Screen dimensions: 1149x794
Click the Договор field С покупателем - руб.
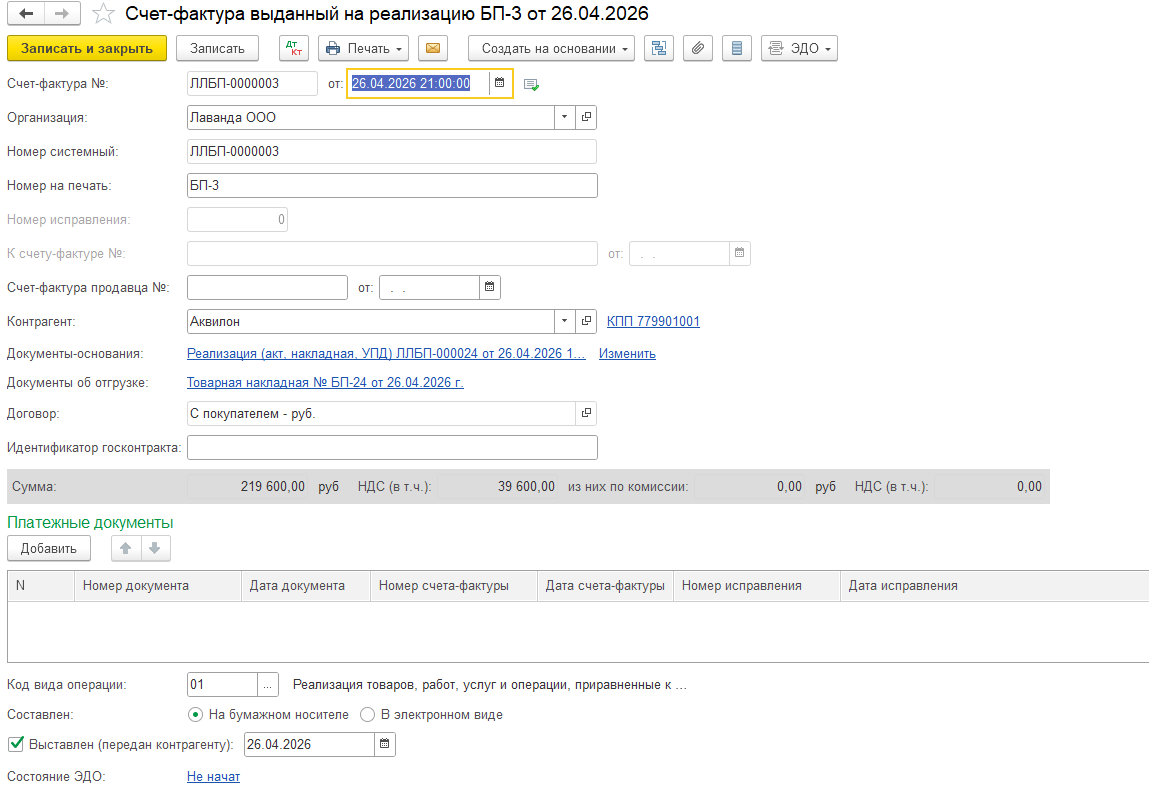pos(381,413)
